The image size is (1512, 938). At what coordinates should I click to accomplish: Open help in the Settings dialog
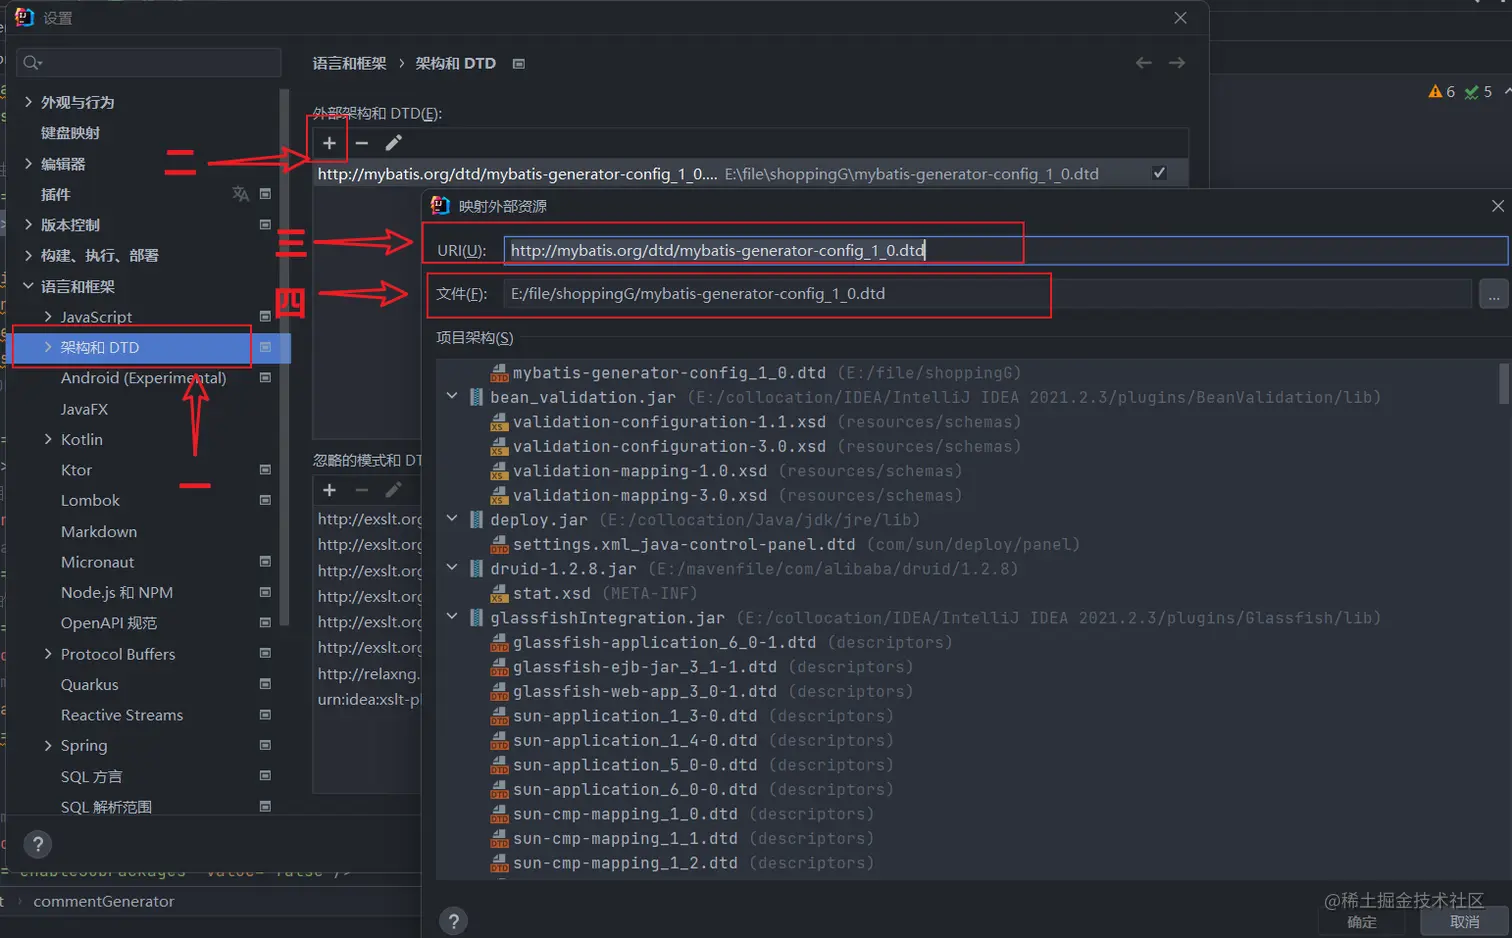(38, 845)
